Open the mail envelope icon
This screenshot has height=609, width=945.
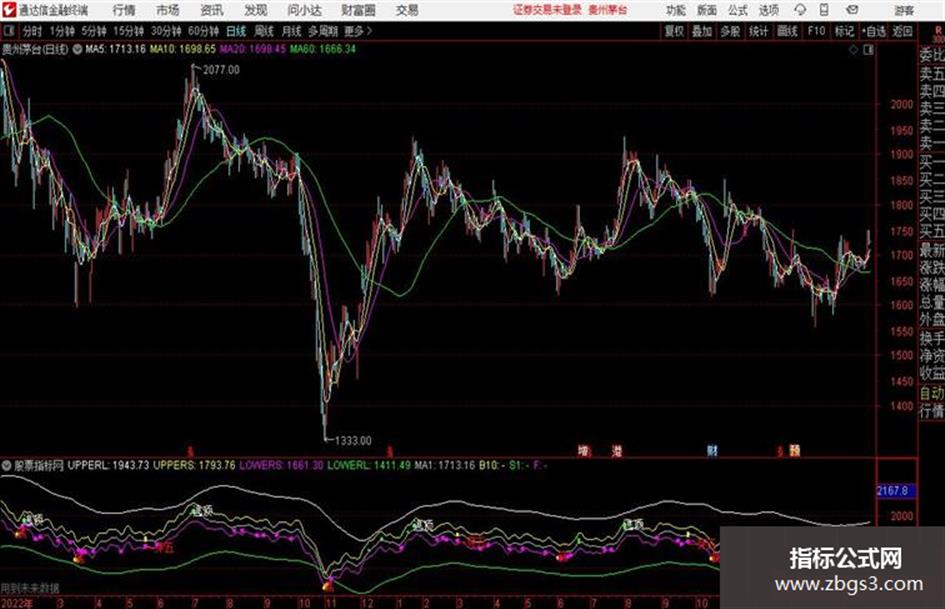(x=852, y=10)
